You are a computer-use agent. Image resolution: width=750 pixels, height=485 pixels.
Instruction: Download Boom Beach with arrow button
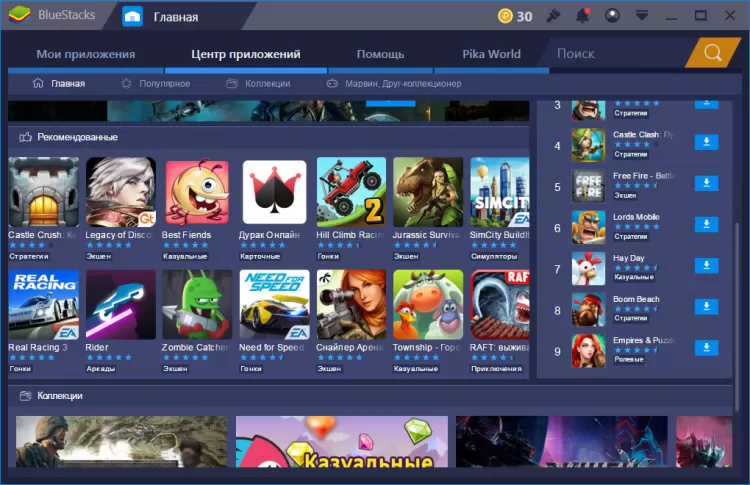706,307
